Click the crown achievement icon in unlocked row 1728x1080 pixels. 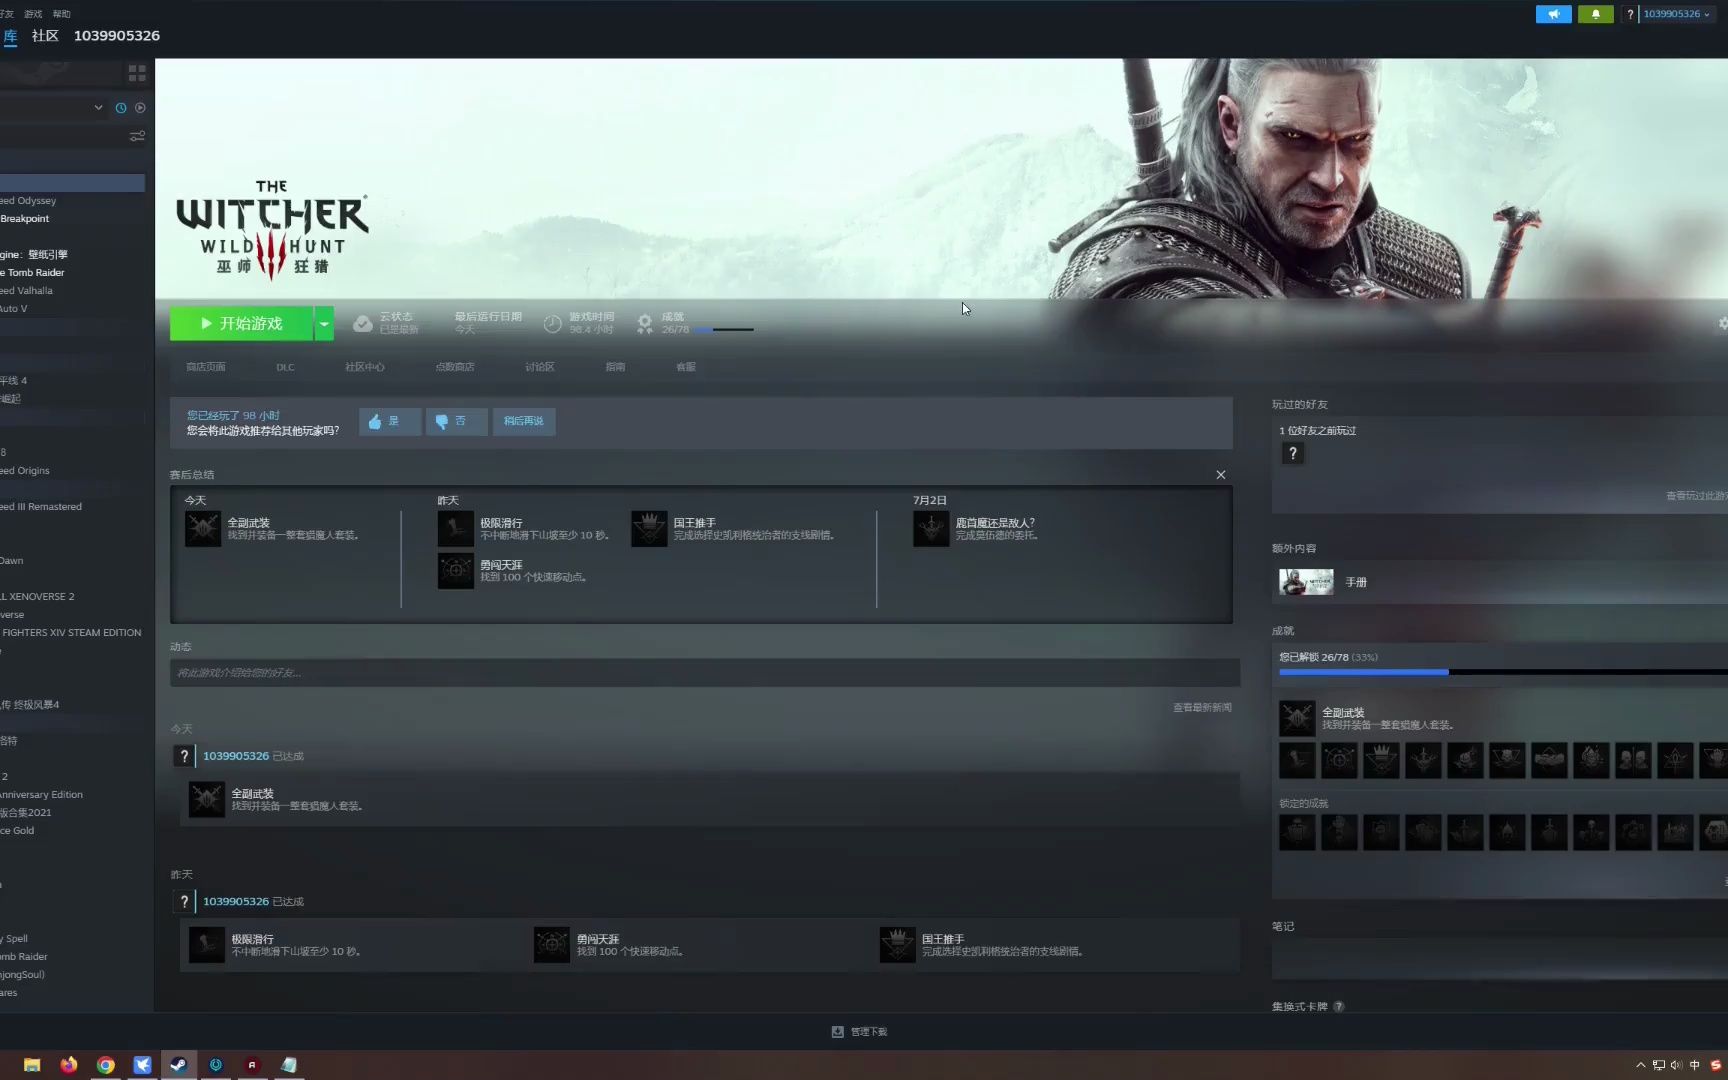click(1381, 760)
